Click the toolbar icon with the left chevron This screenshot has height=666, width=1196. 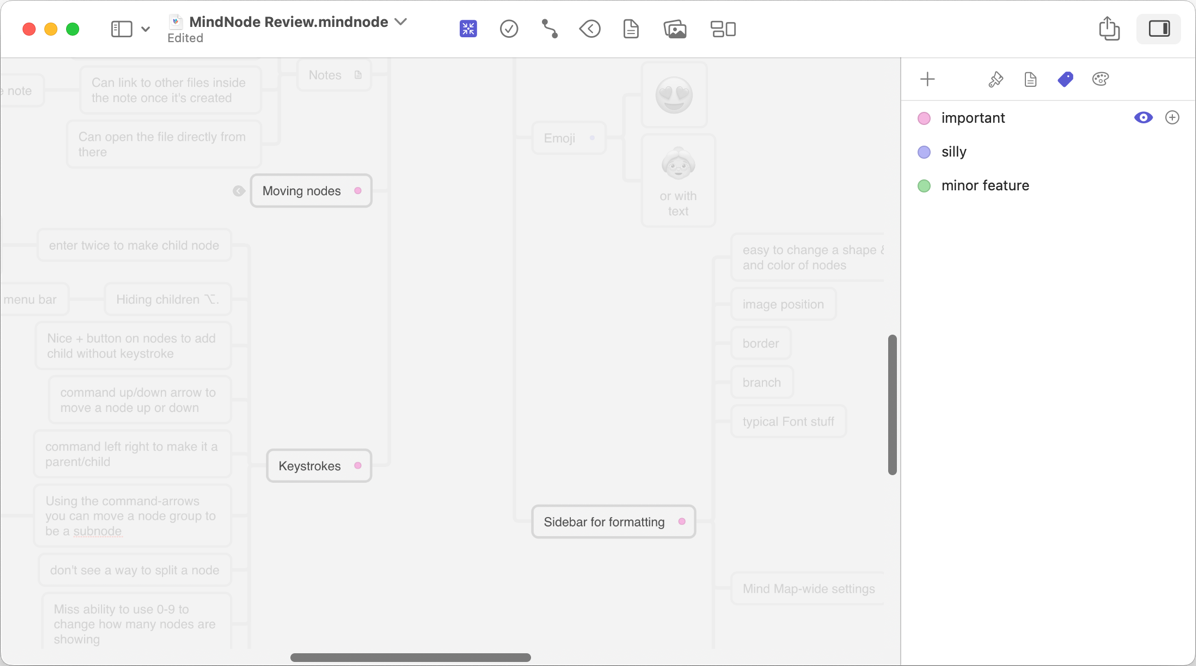coord(590,29)
